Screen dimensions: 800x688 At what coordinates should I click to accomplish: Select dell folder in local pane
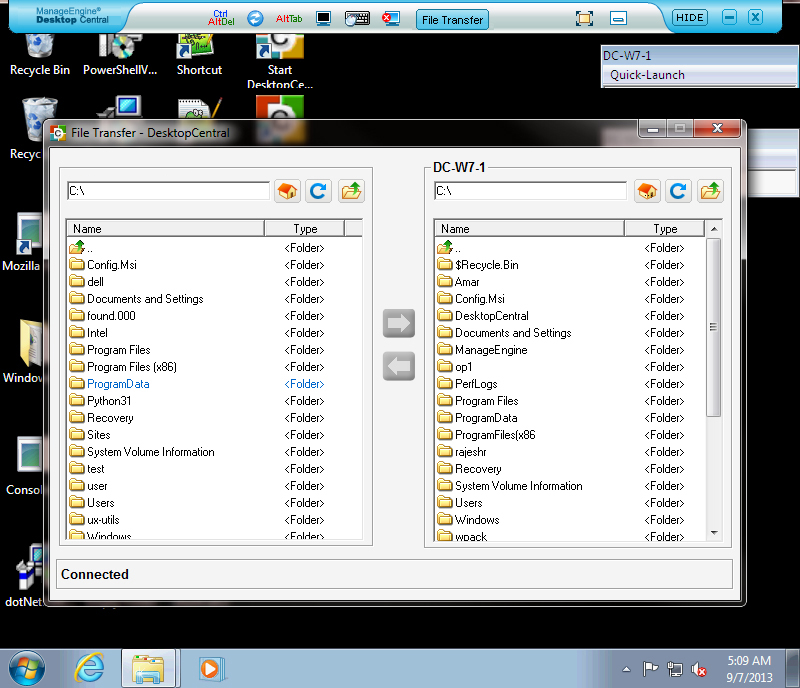tap(215, 282)
